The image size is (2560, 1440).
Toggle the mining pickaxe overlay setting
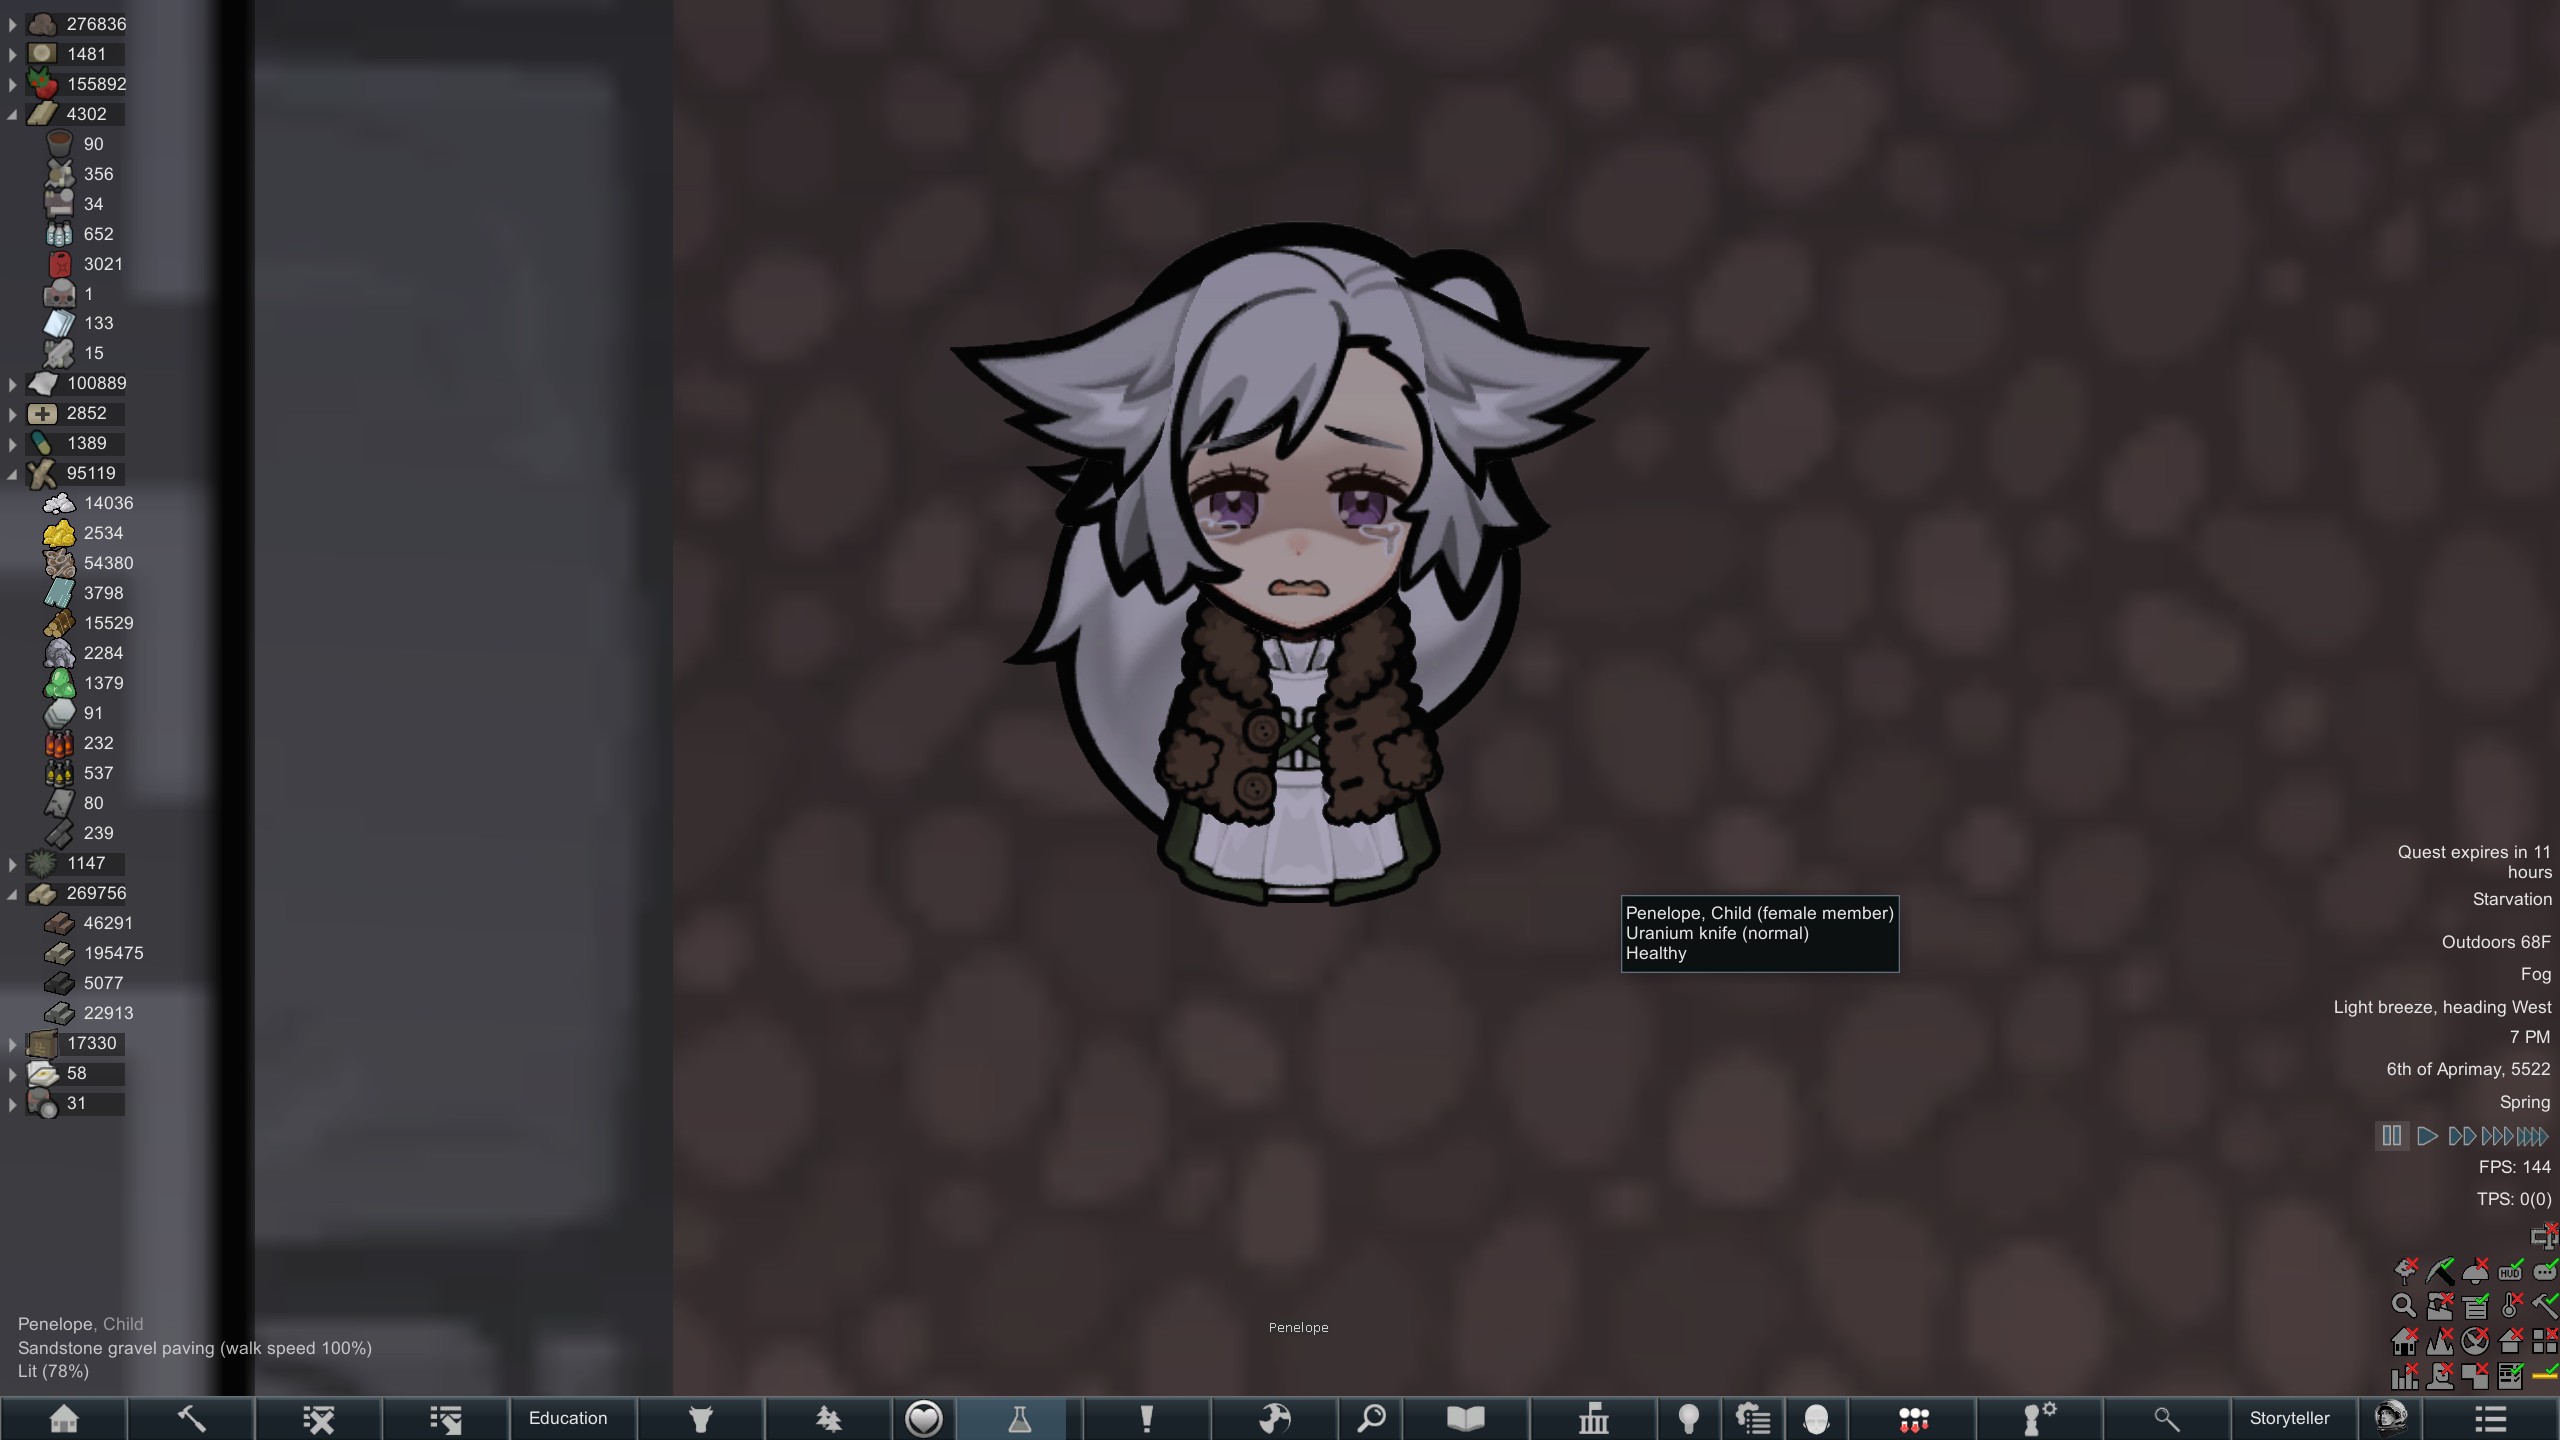pos(2440,1272)
